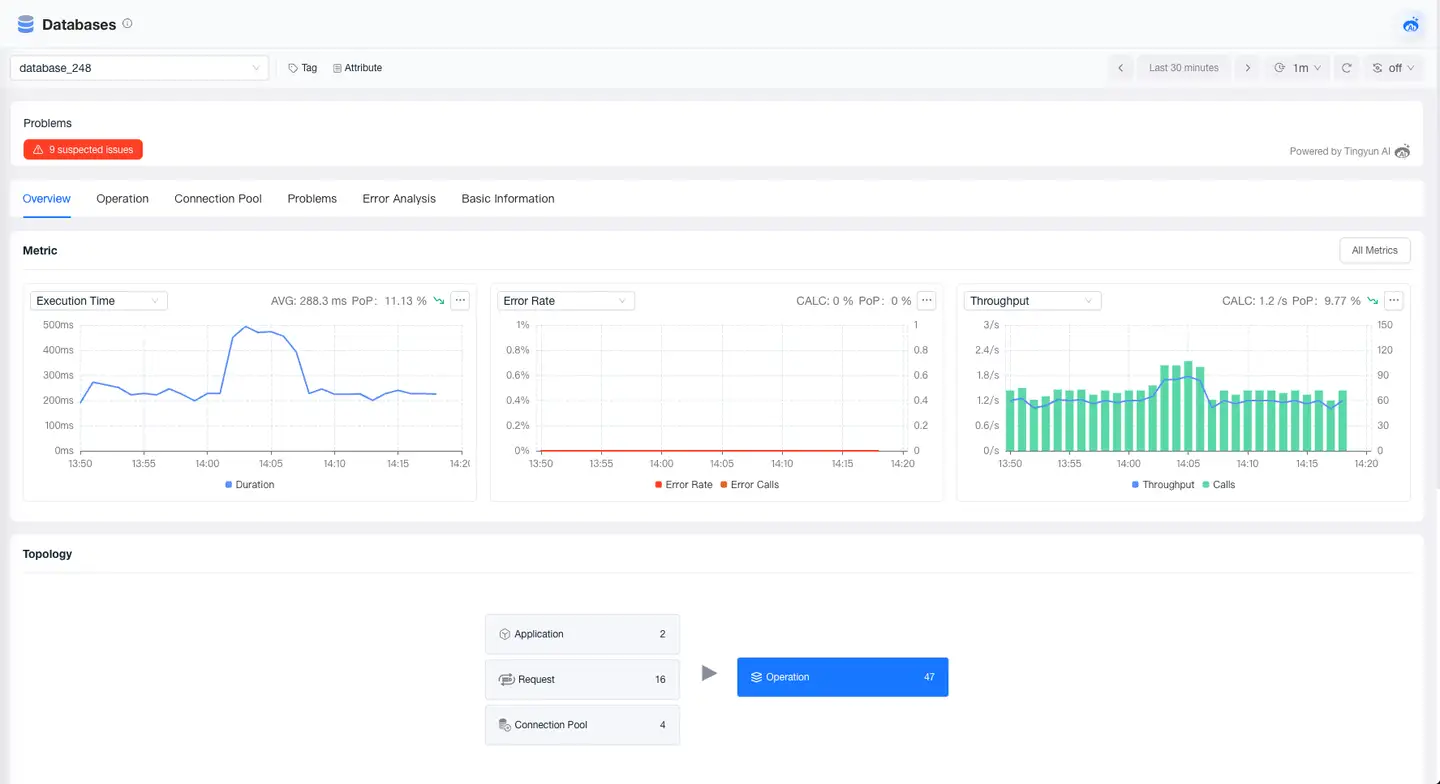The image size is (1440, 784).
Task: Click the Attribute filter icon
Action: pos(338,67)
